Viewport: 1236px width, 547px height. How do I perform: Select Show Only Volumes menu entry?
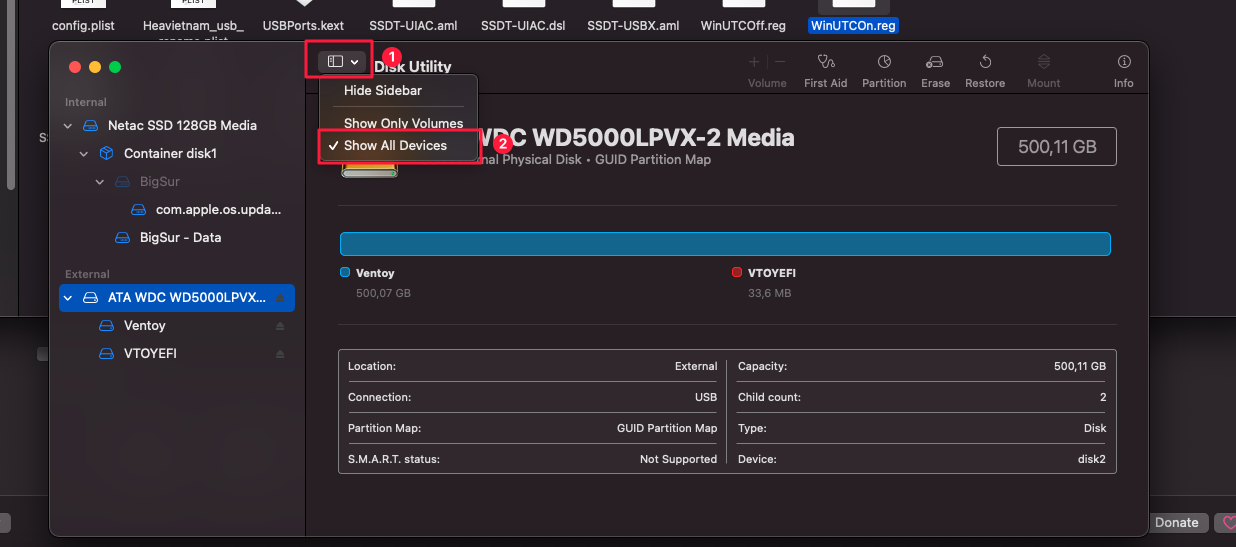pos(404,123)
